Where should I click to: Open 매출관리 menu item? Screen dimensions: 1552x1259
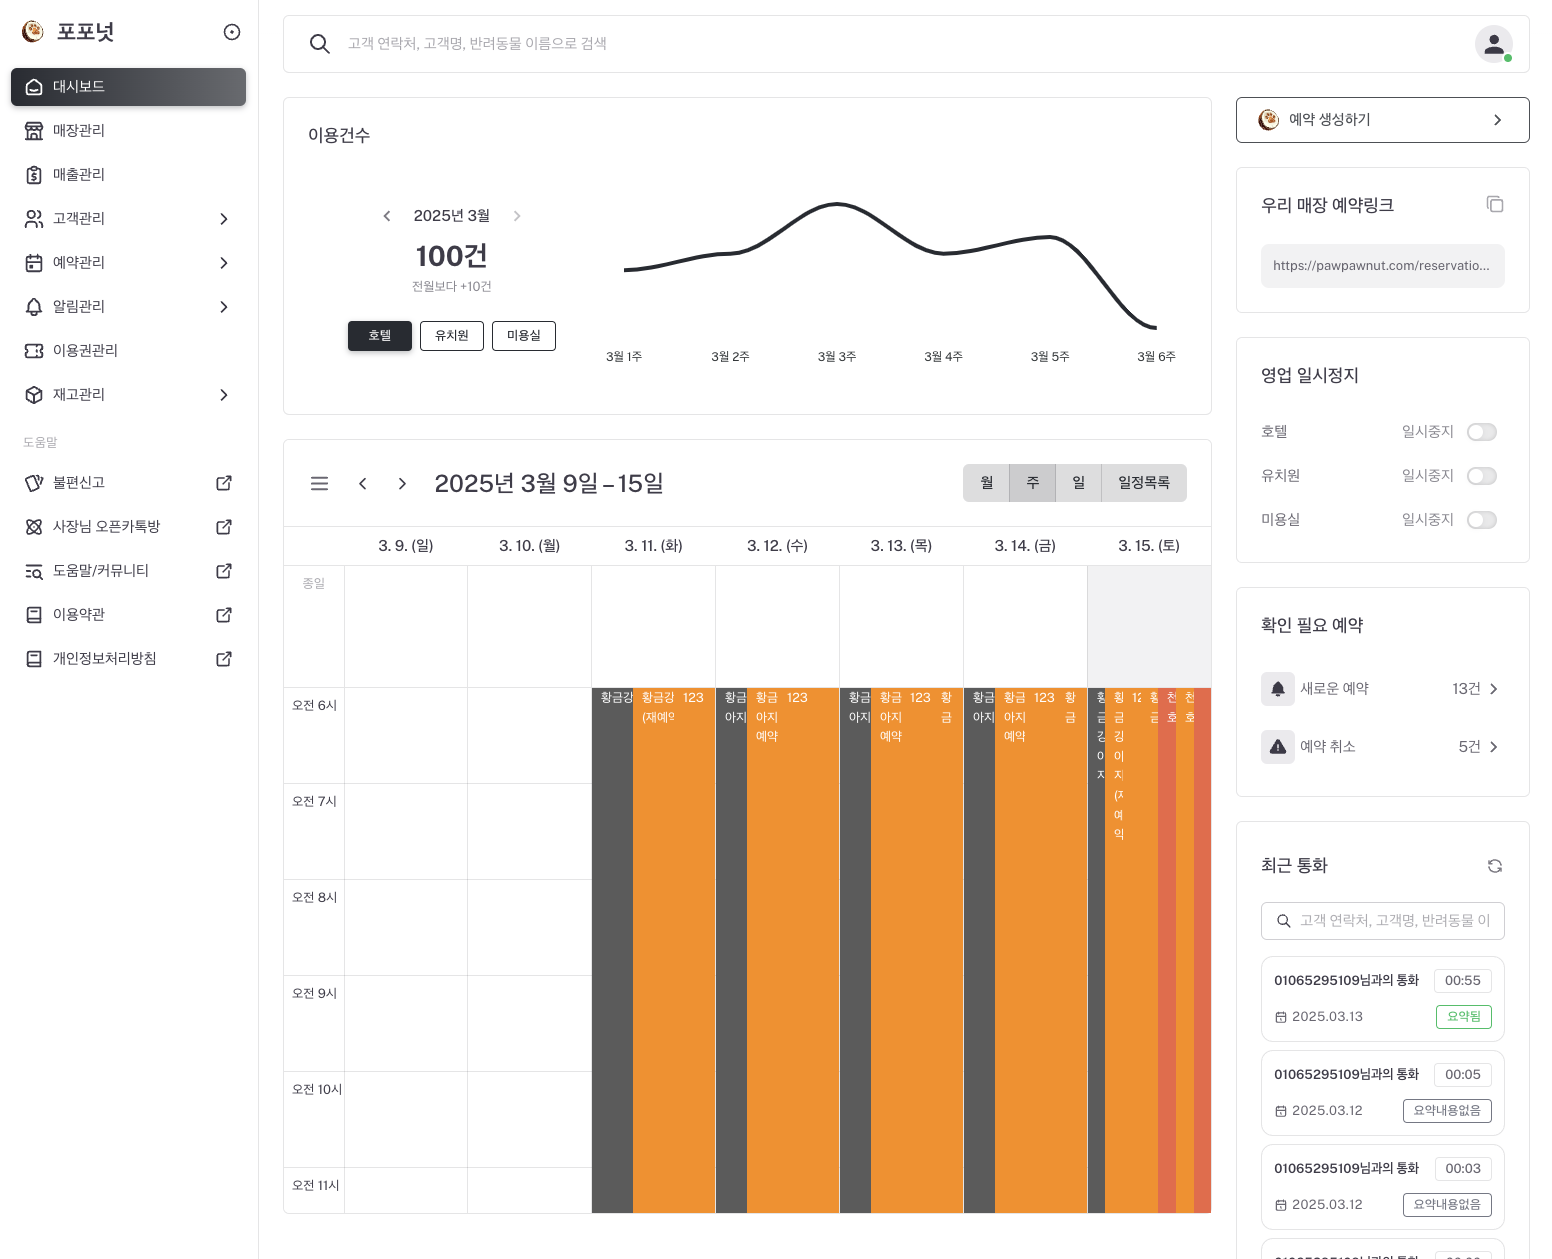[x=128, y=175]
